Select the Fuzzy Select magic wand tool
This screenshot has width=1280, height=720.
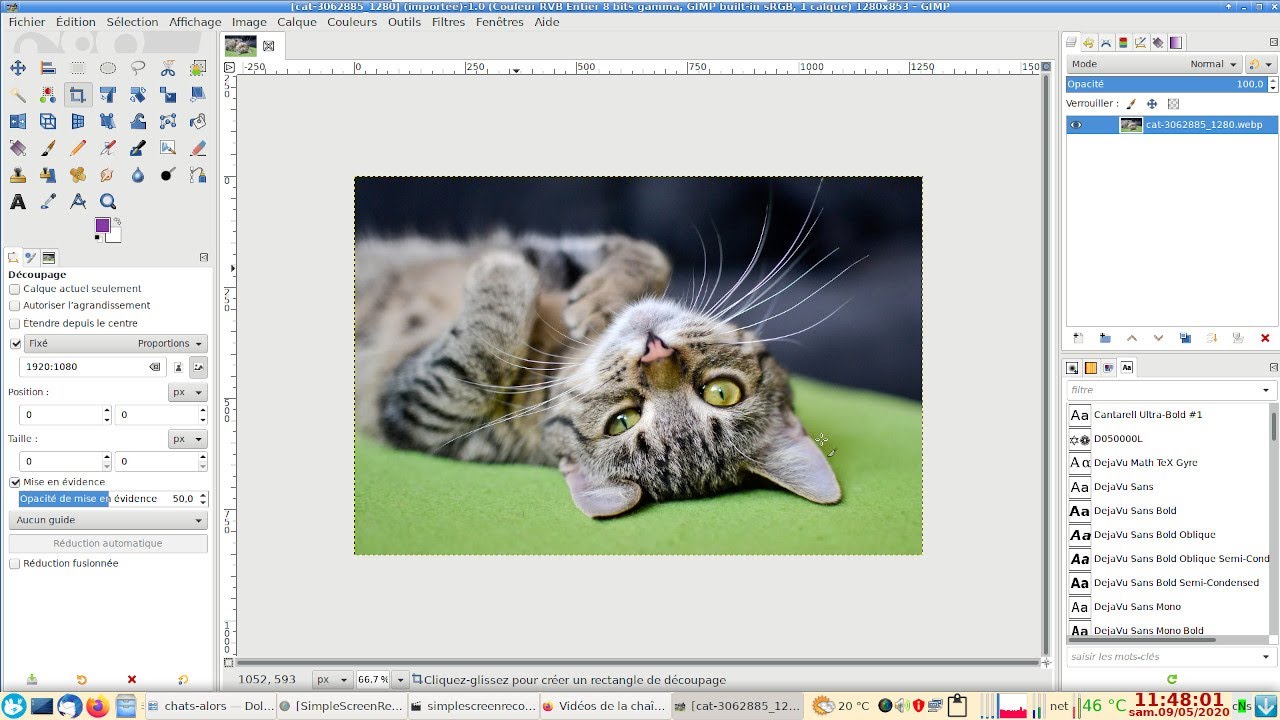pyautogui.click(x=18, y=95)
